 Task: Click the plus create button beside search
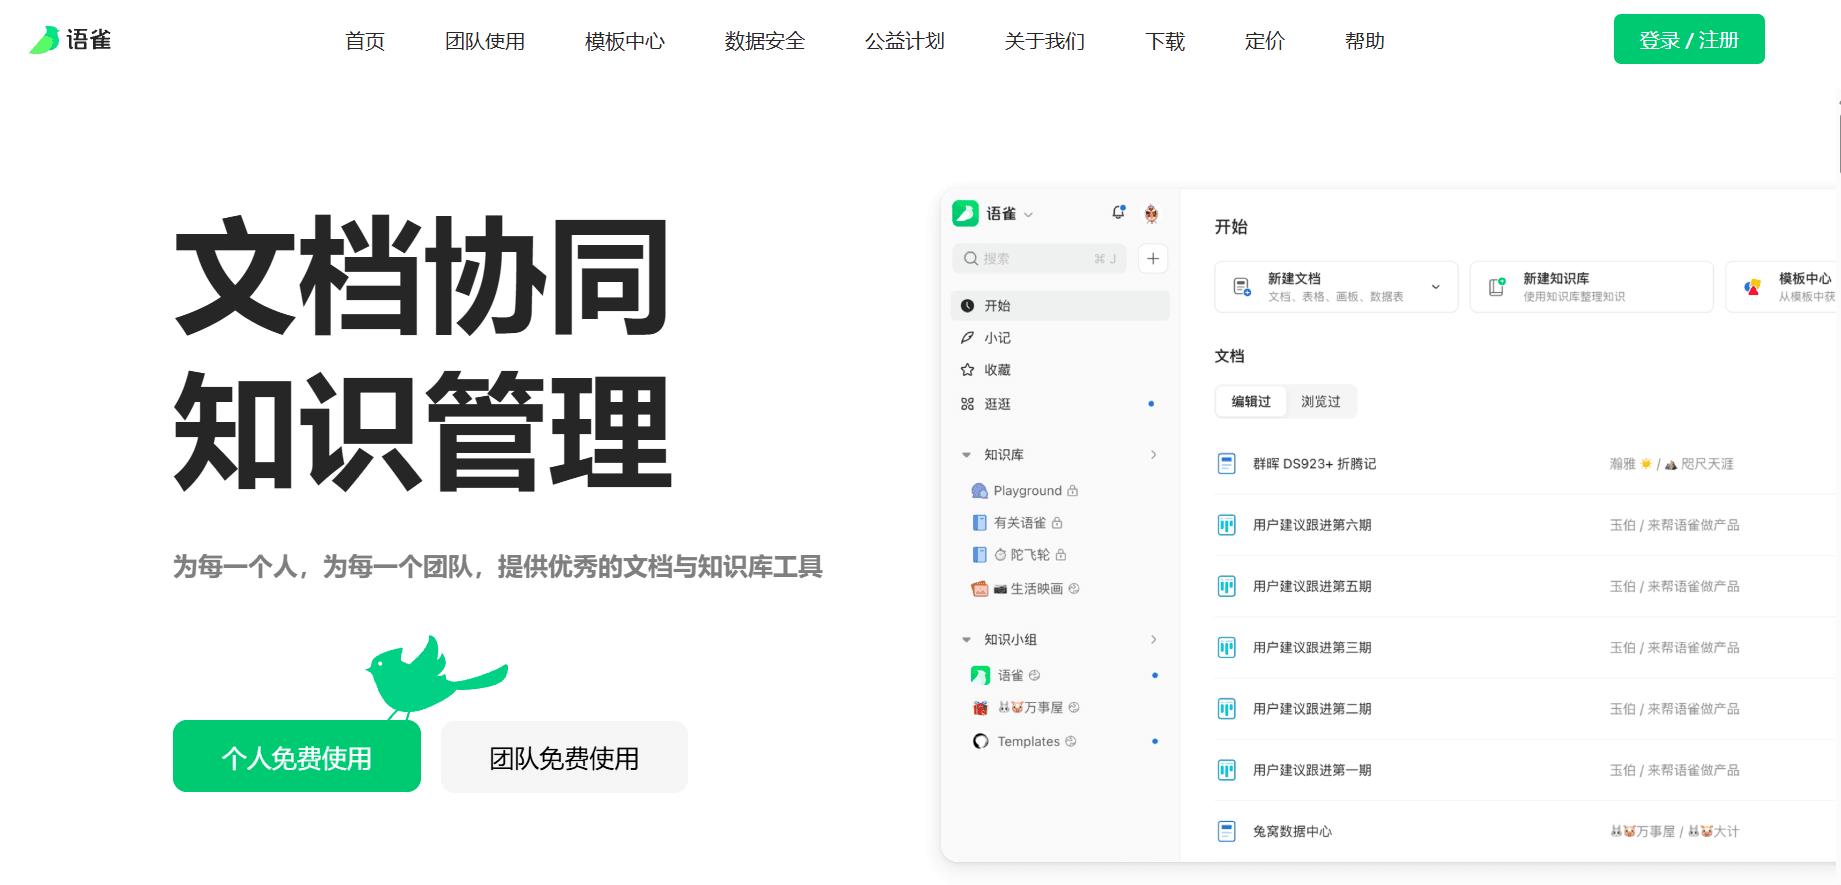[x=1153, y=258]
